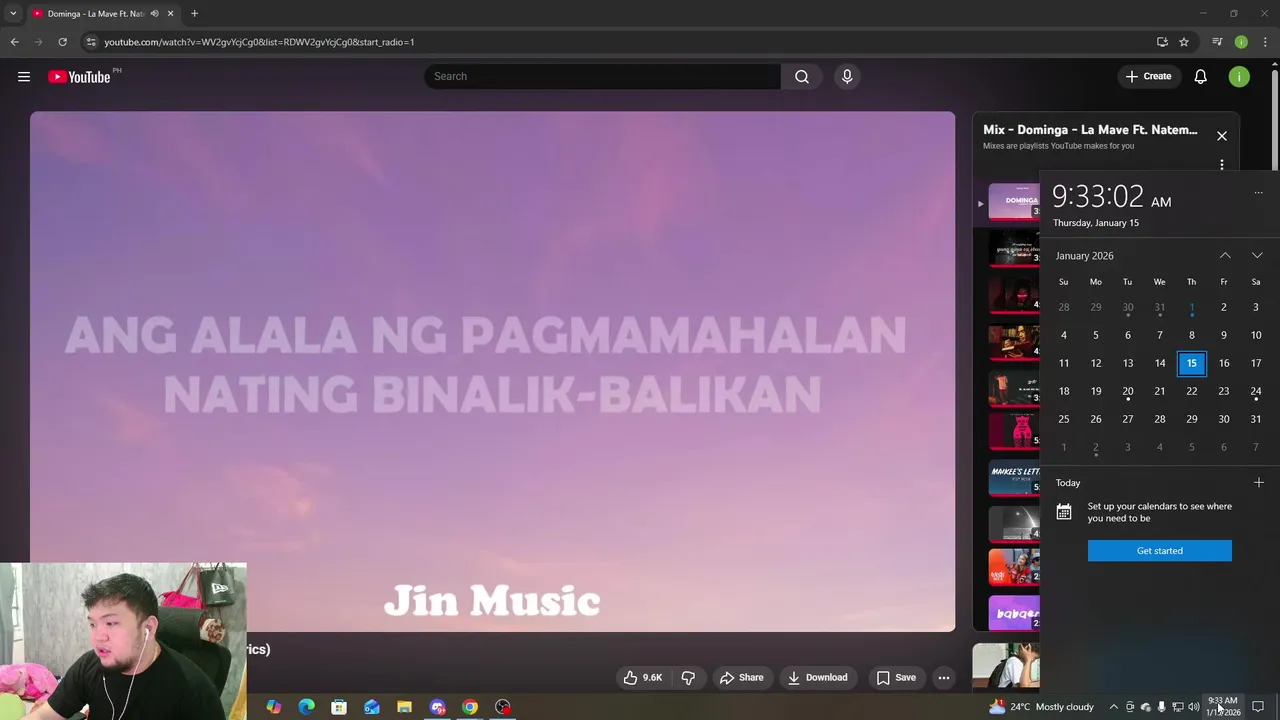Select January 20 in the calendar
Screen dimensions: 1280x720
tap(1127, 391)
